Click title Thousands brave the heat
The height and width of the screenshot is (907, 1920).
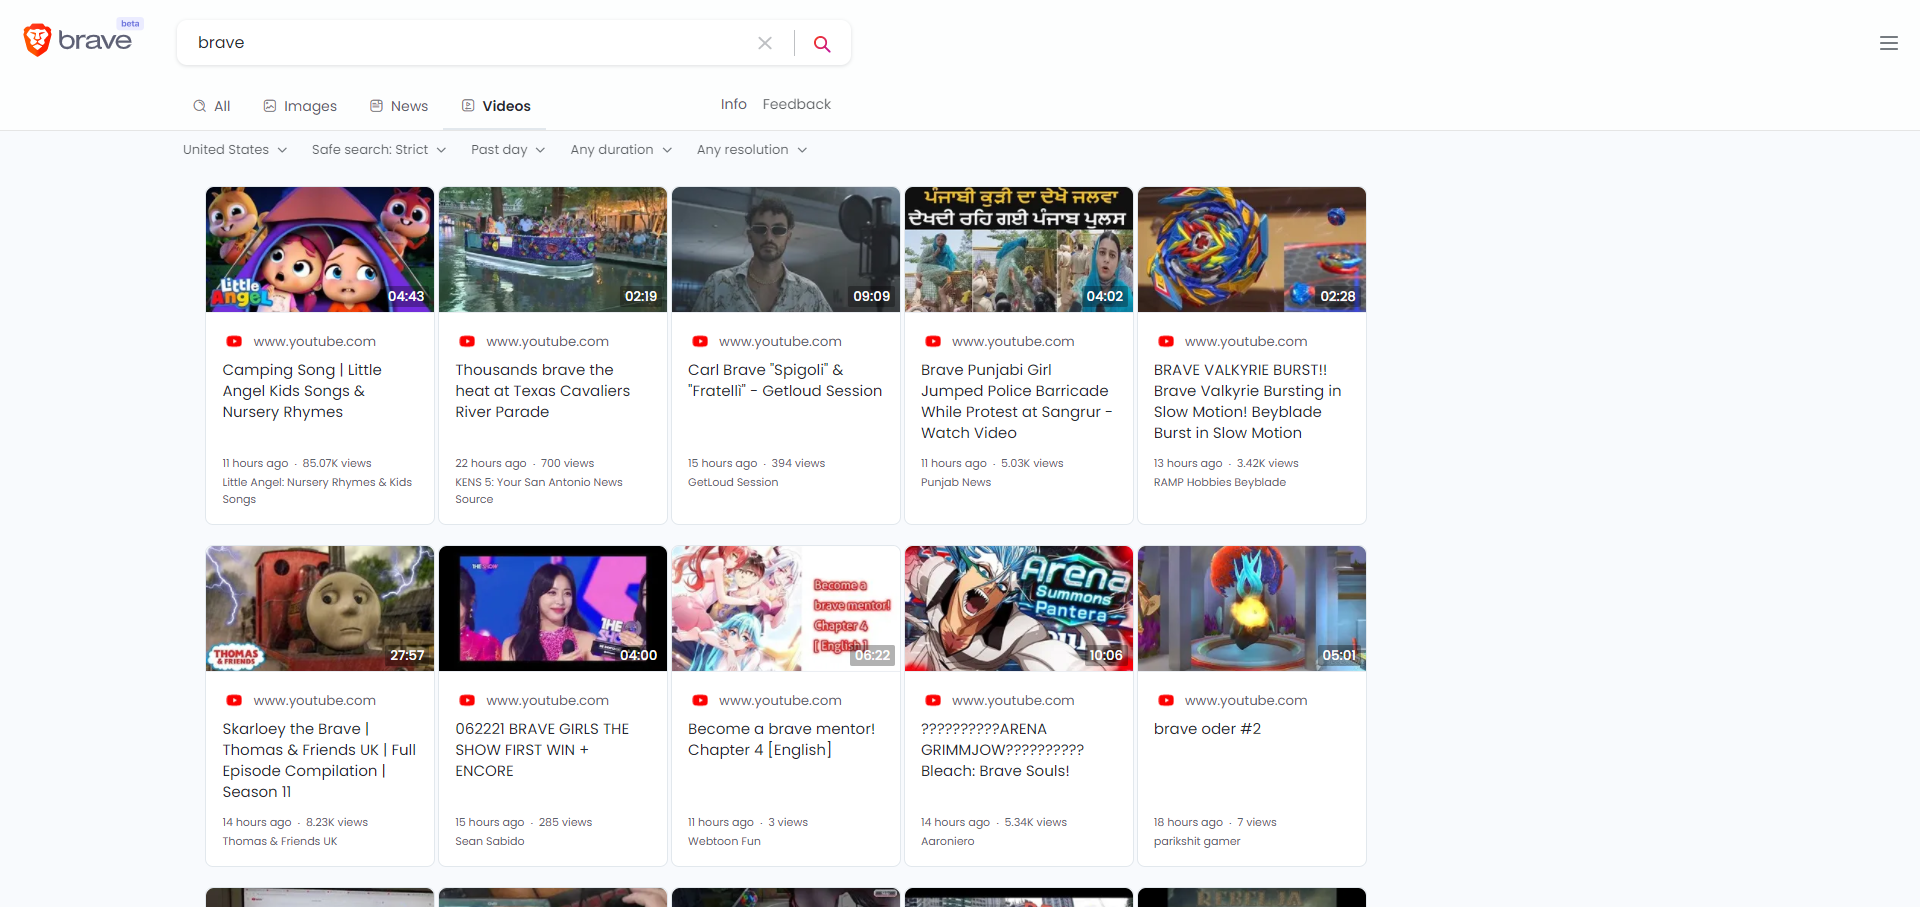pos(542,391)
